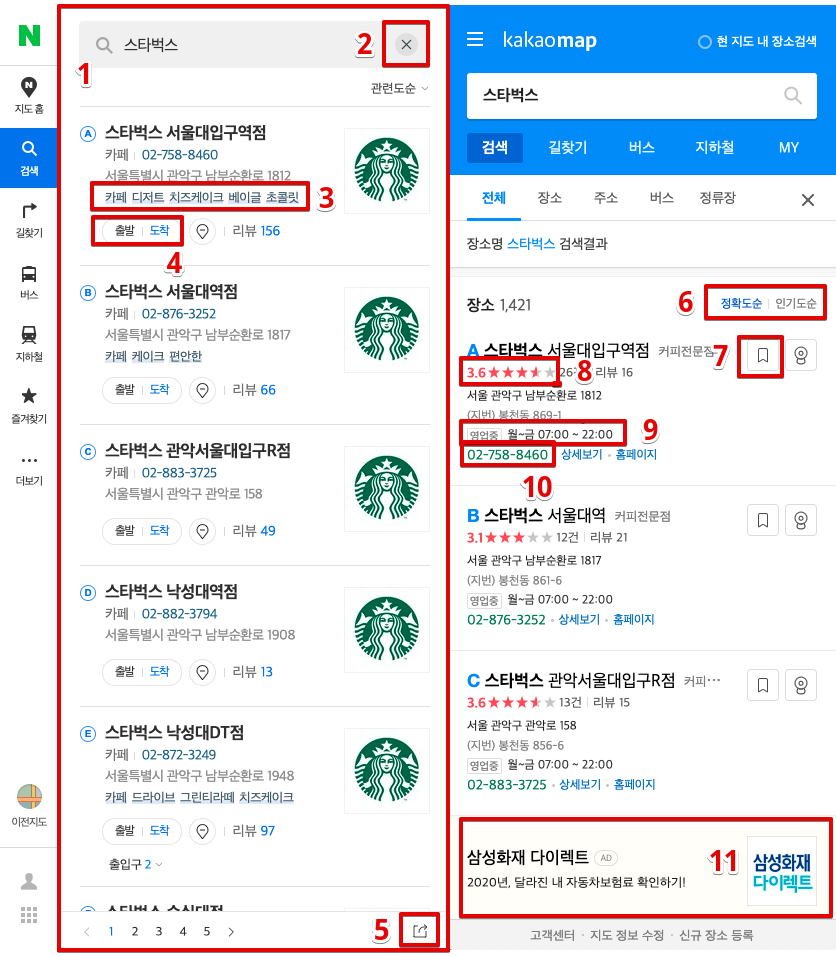Image resolution: width=836 pixels, height=956 pixels.
Task: Click the kakaomap search magnifier icon
Action: tap(793, 96)
